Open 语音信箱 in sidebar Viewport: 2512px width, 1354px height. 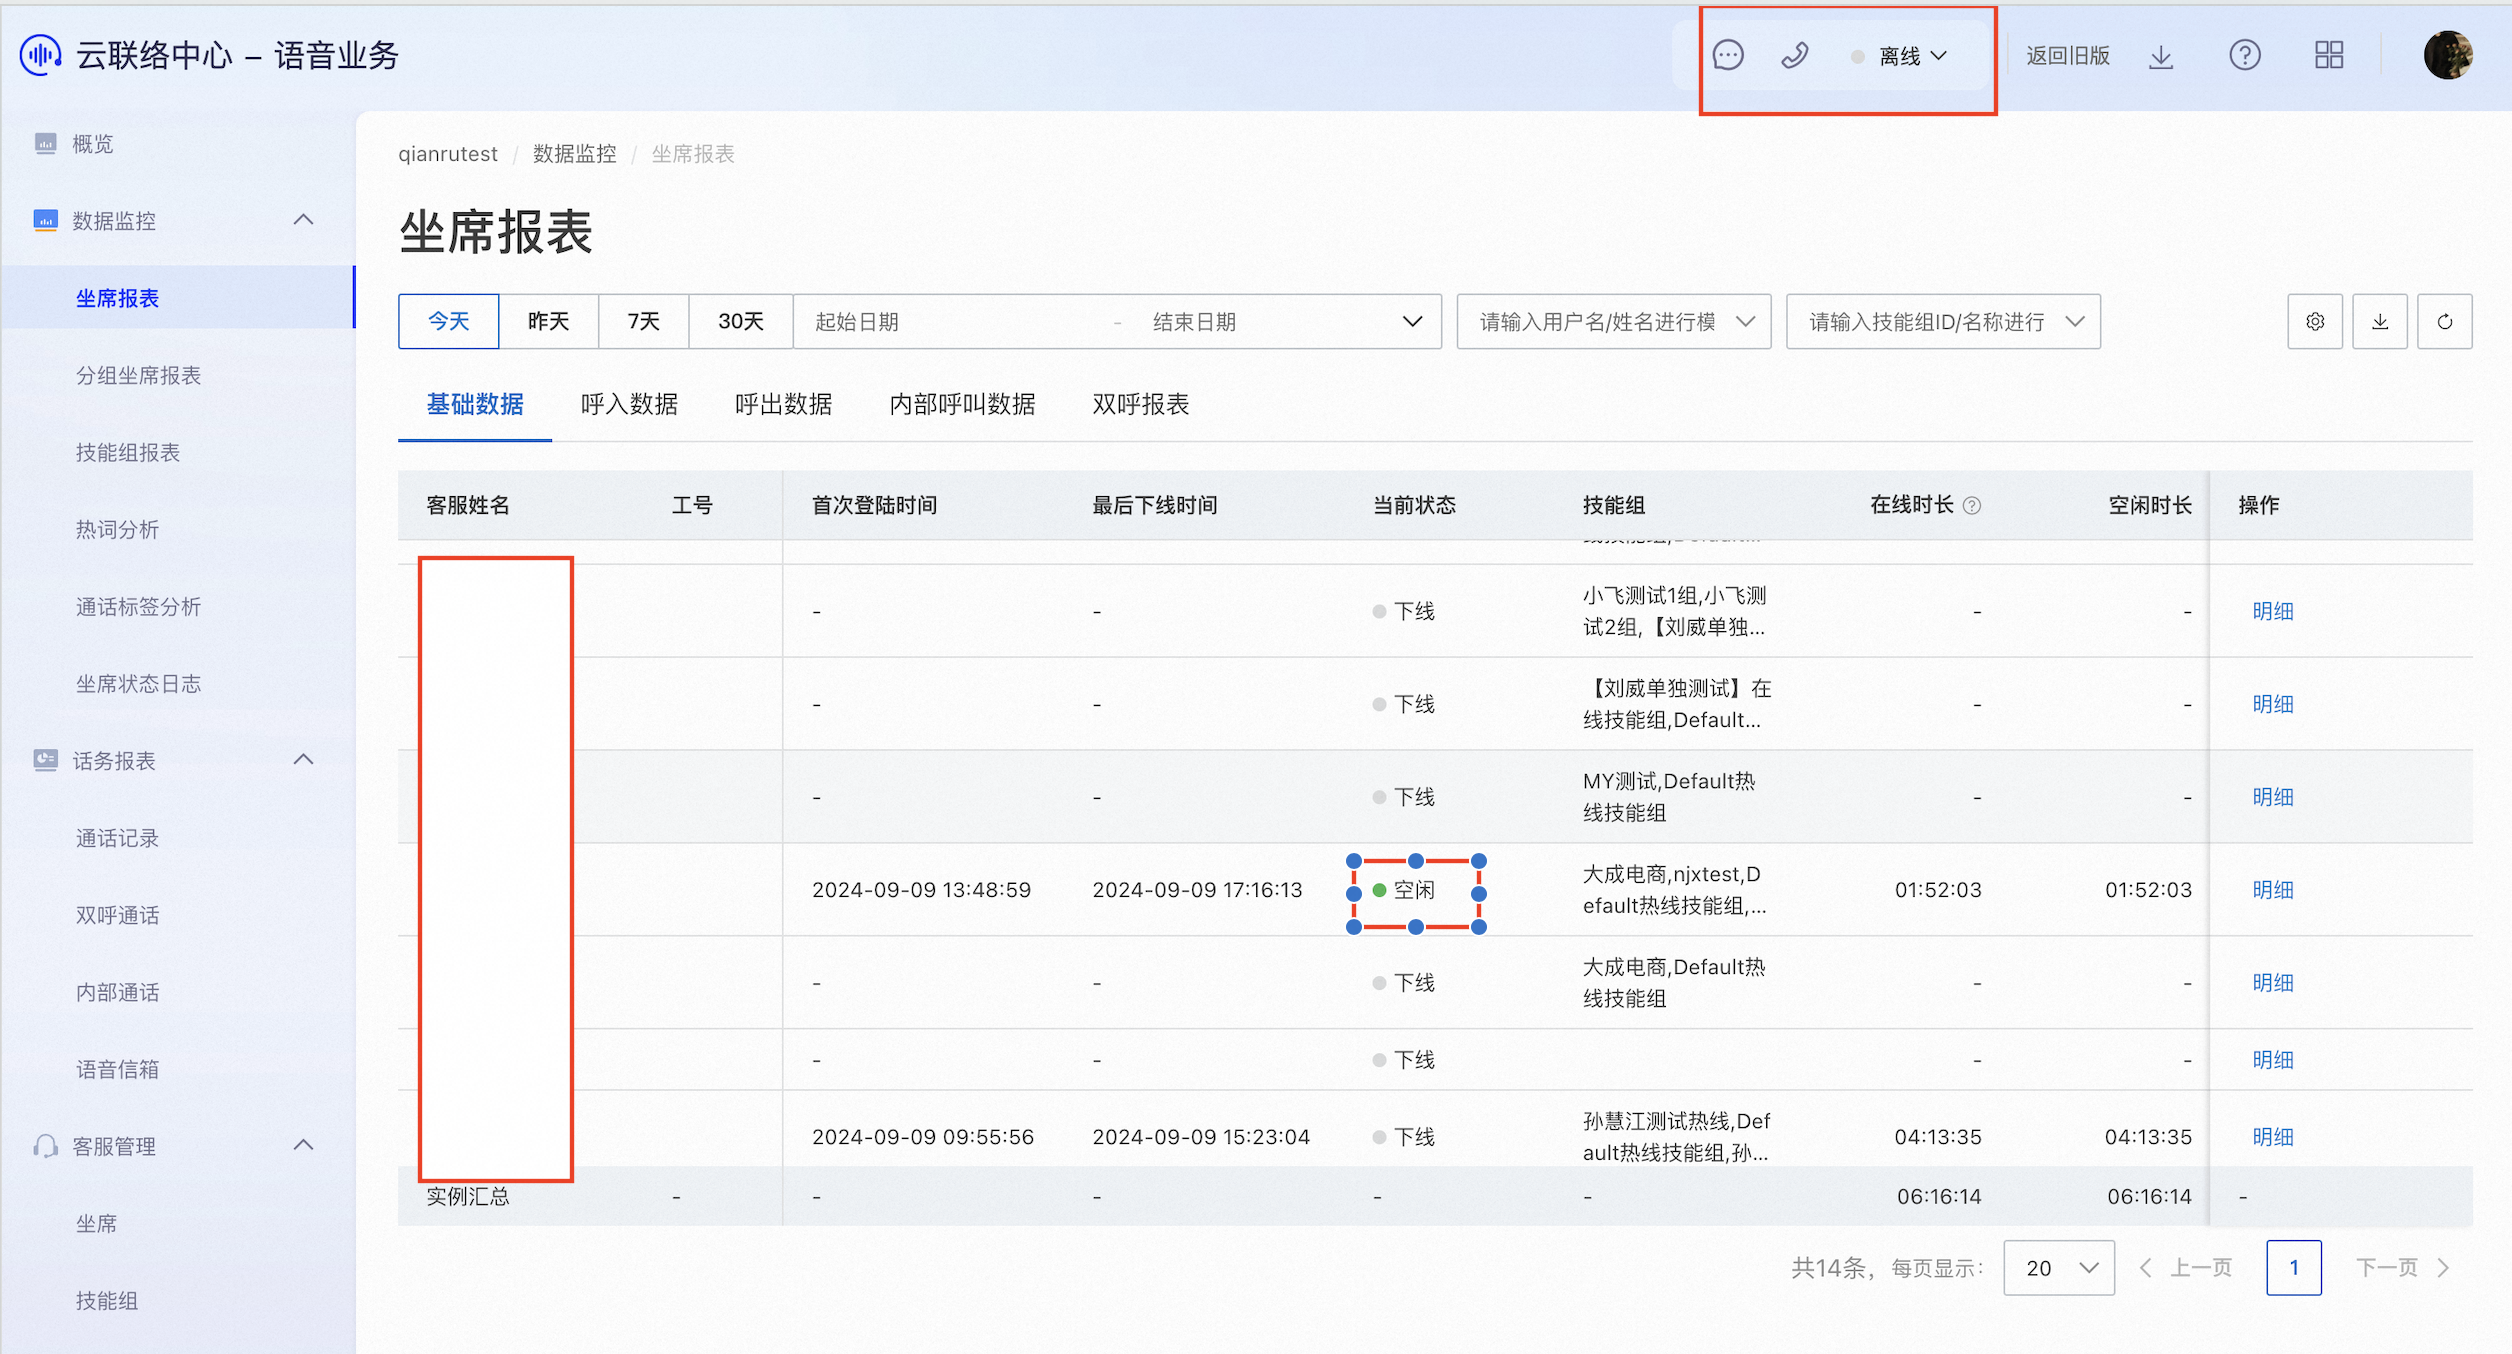coord(117,1069)
